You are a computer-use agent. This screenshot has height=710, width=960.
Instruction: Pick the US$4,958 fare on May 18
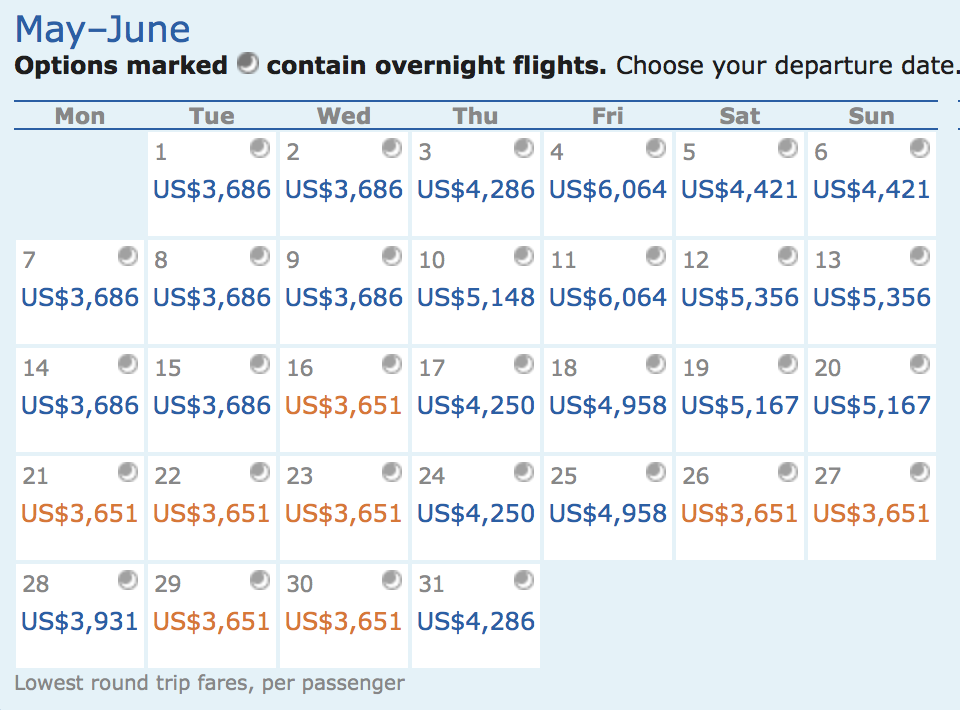coord(607,404)
